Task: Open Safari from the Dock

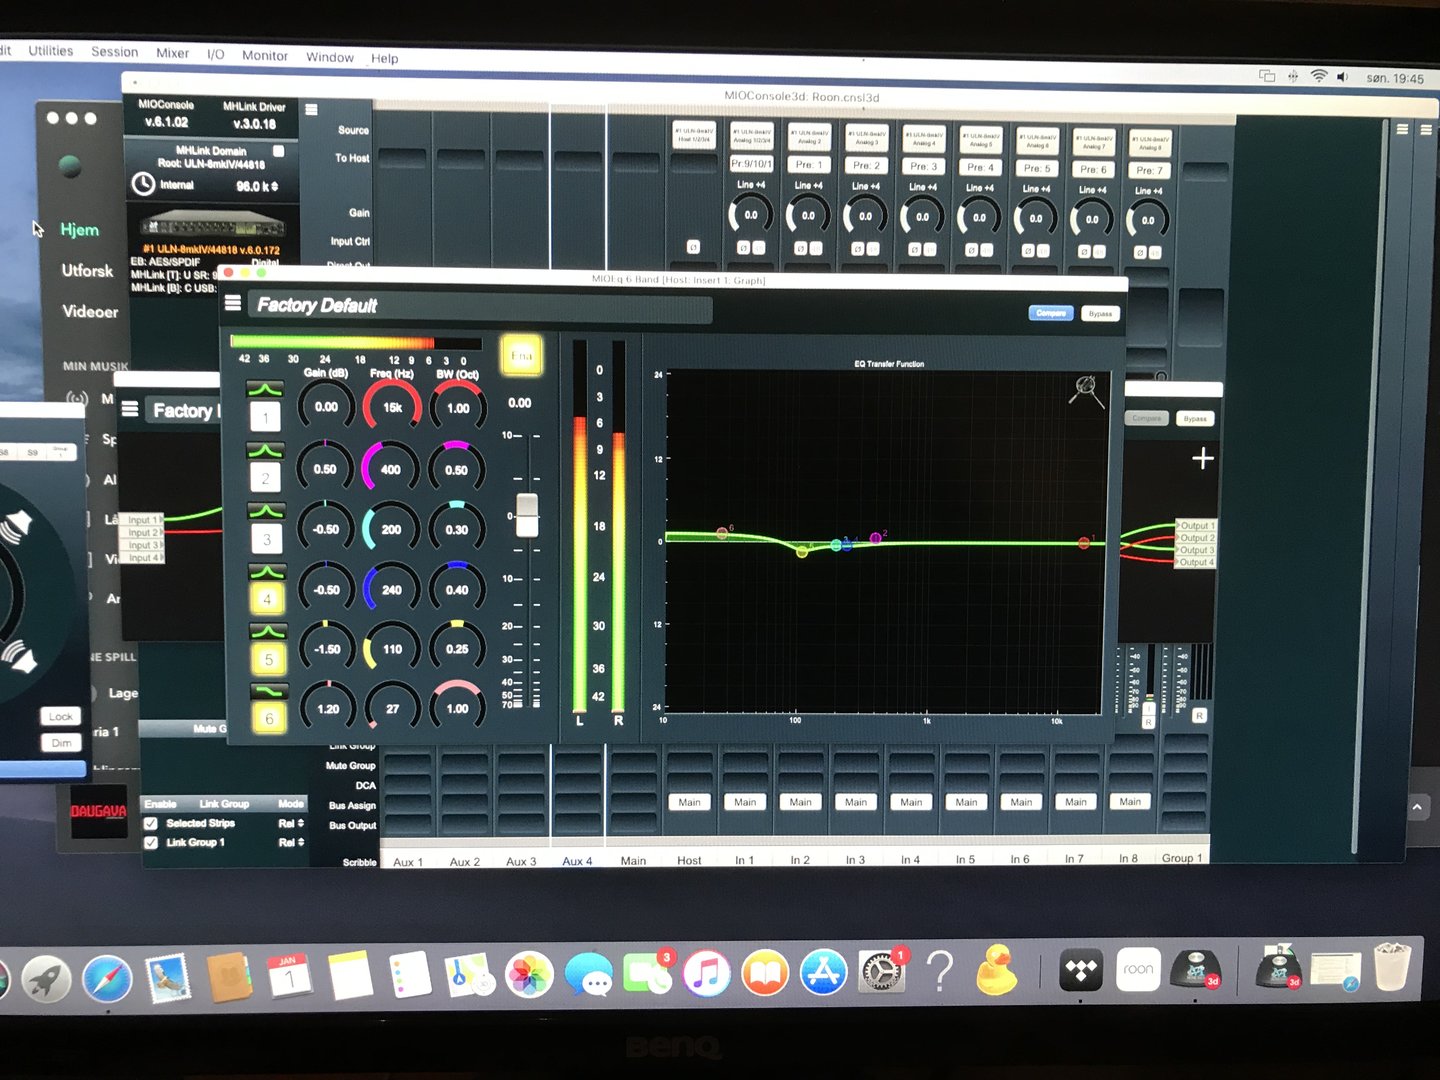Action: [x=107, y=978]
